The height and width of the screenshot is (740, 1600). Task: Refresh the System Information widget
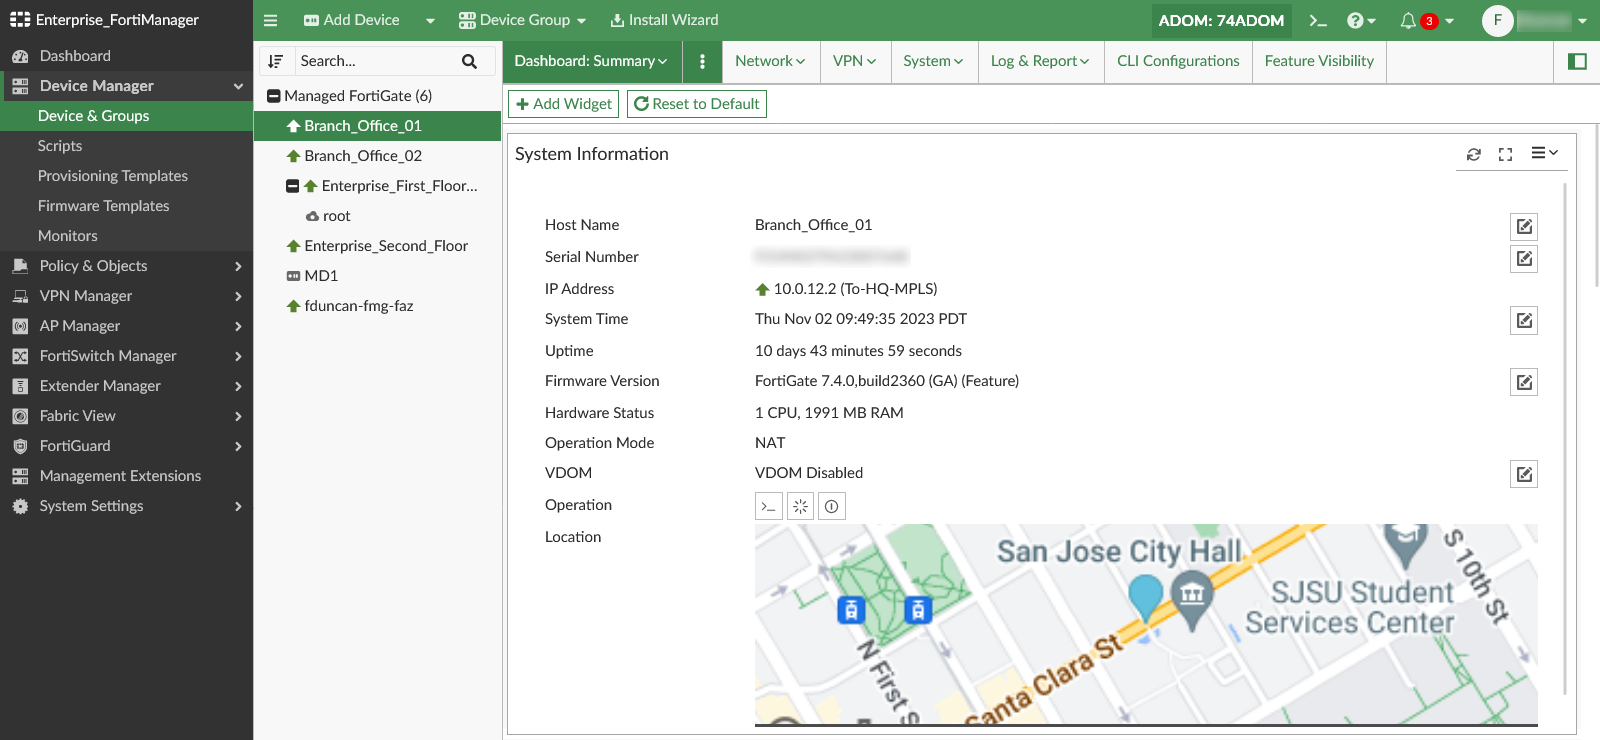(x=1473, y=154)
